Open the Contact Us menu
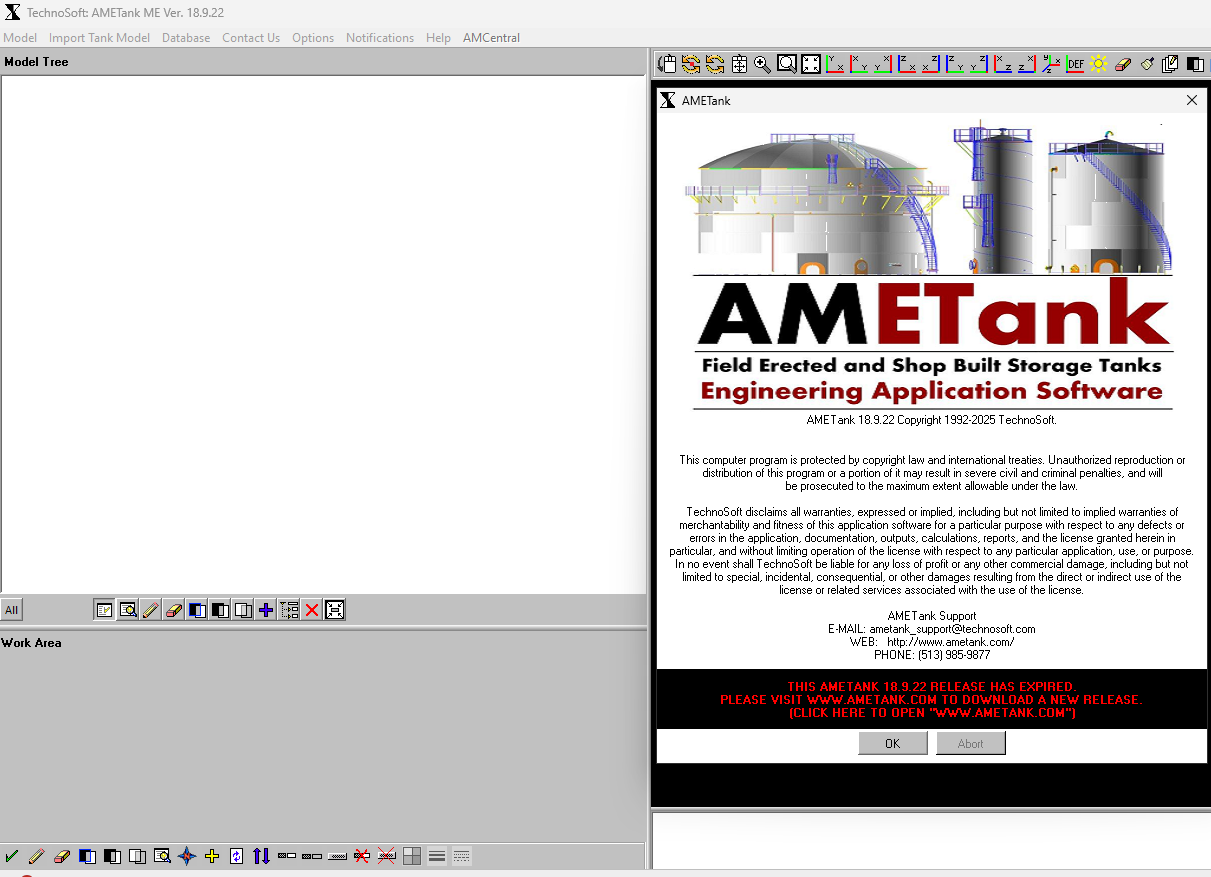The image size is (1211, 877). point(251,38)
